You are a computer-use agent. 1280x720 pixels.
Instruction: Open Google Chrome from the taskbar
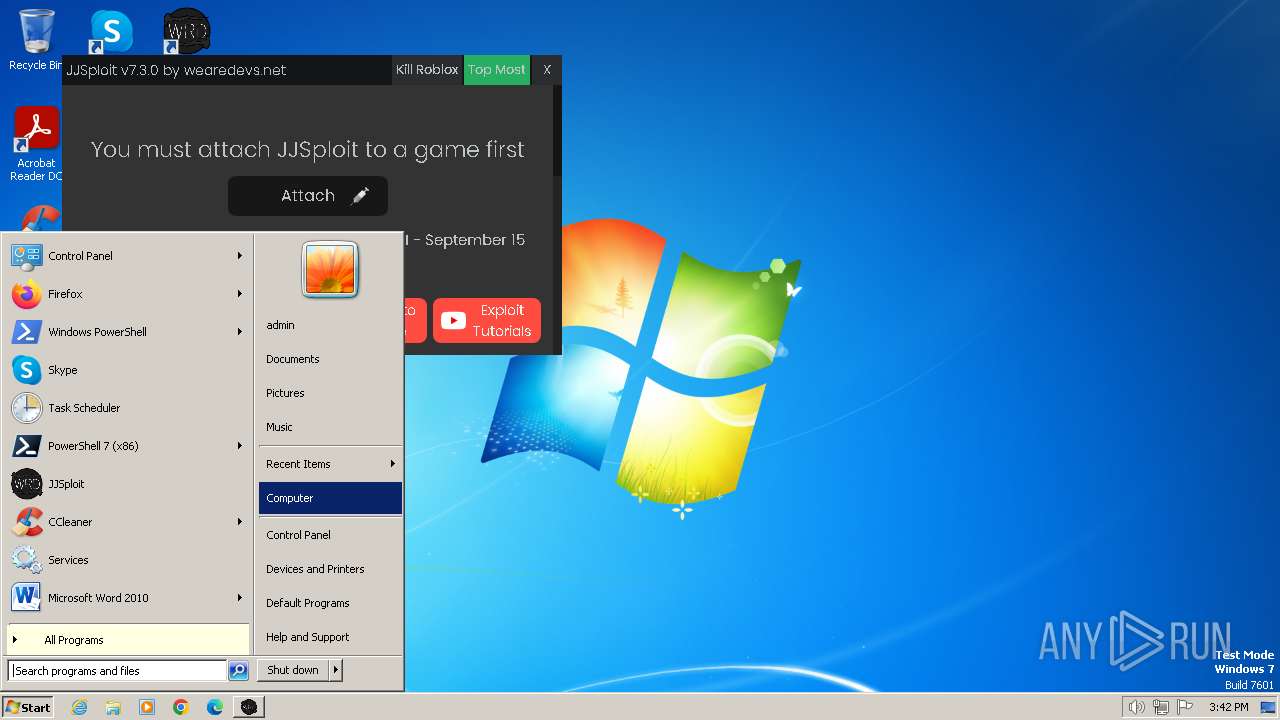tap(181, 707)
